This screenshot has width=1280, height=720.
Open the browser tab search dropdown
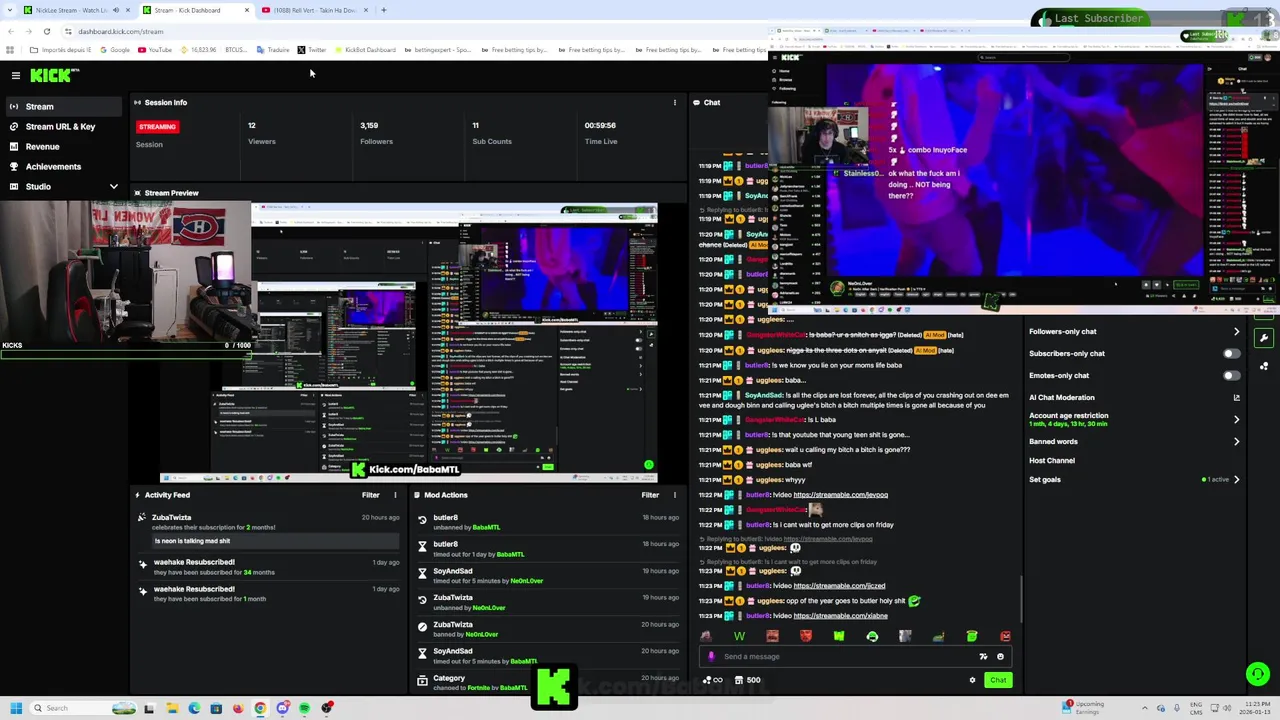tap(10, 10)
